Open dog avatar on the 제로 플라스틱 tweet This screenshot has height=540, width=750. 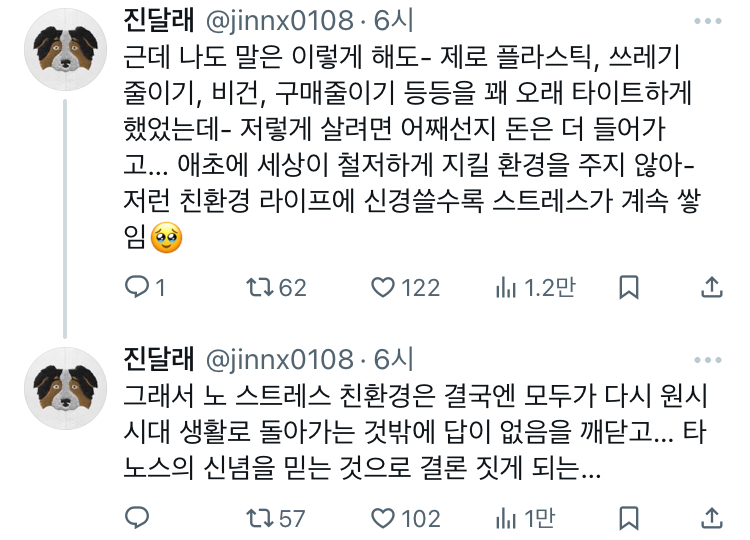click(x=65, y=55)
